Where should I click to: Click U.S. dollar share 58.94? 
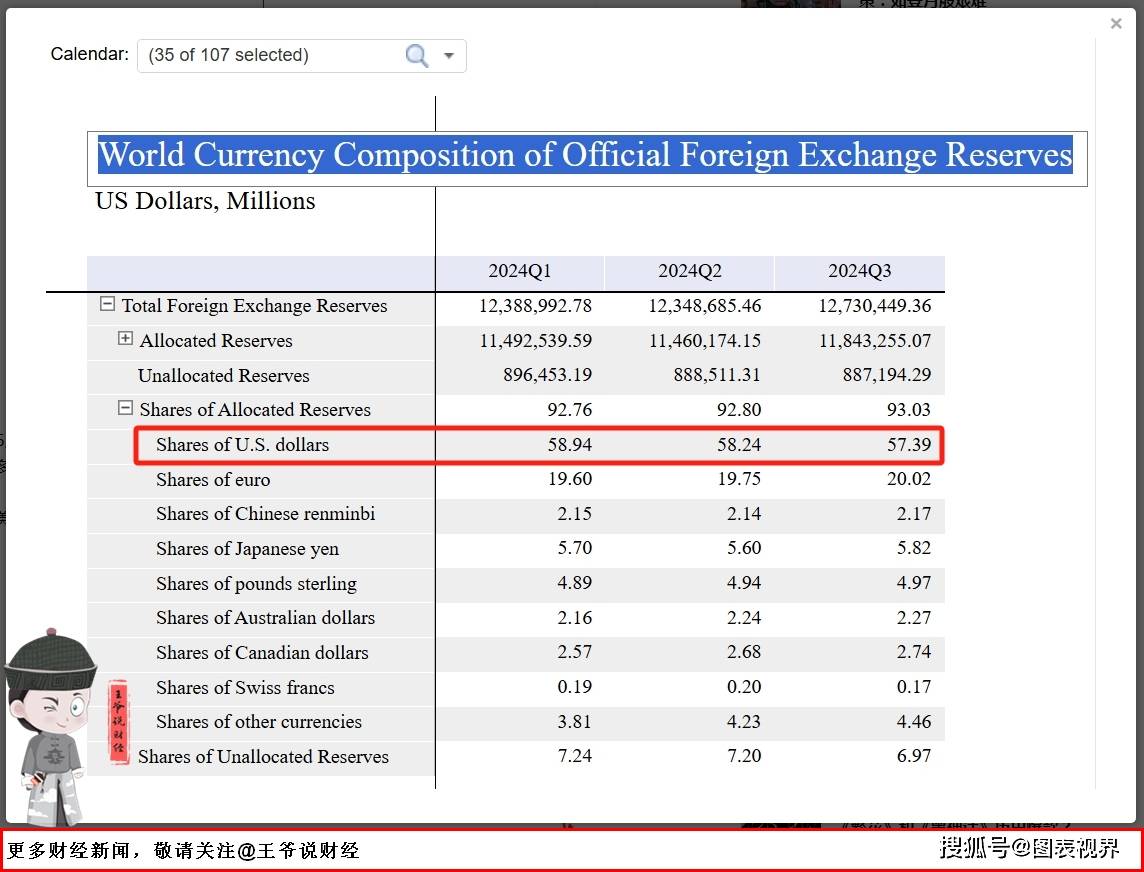tap(570, 445)
